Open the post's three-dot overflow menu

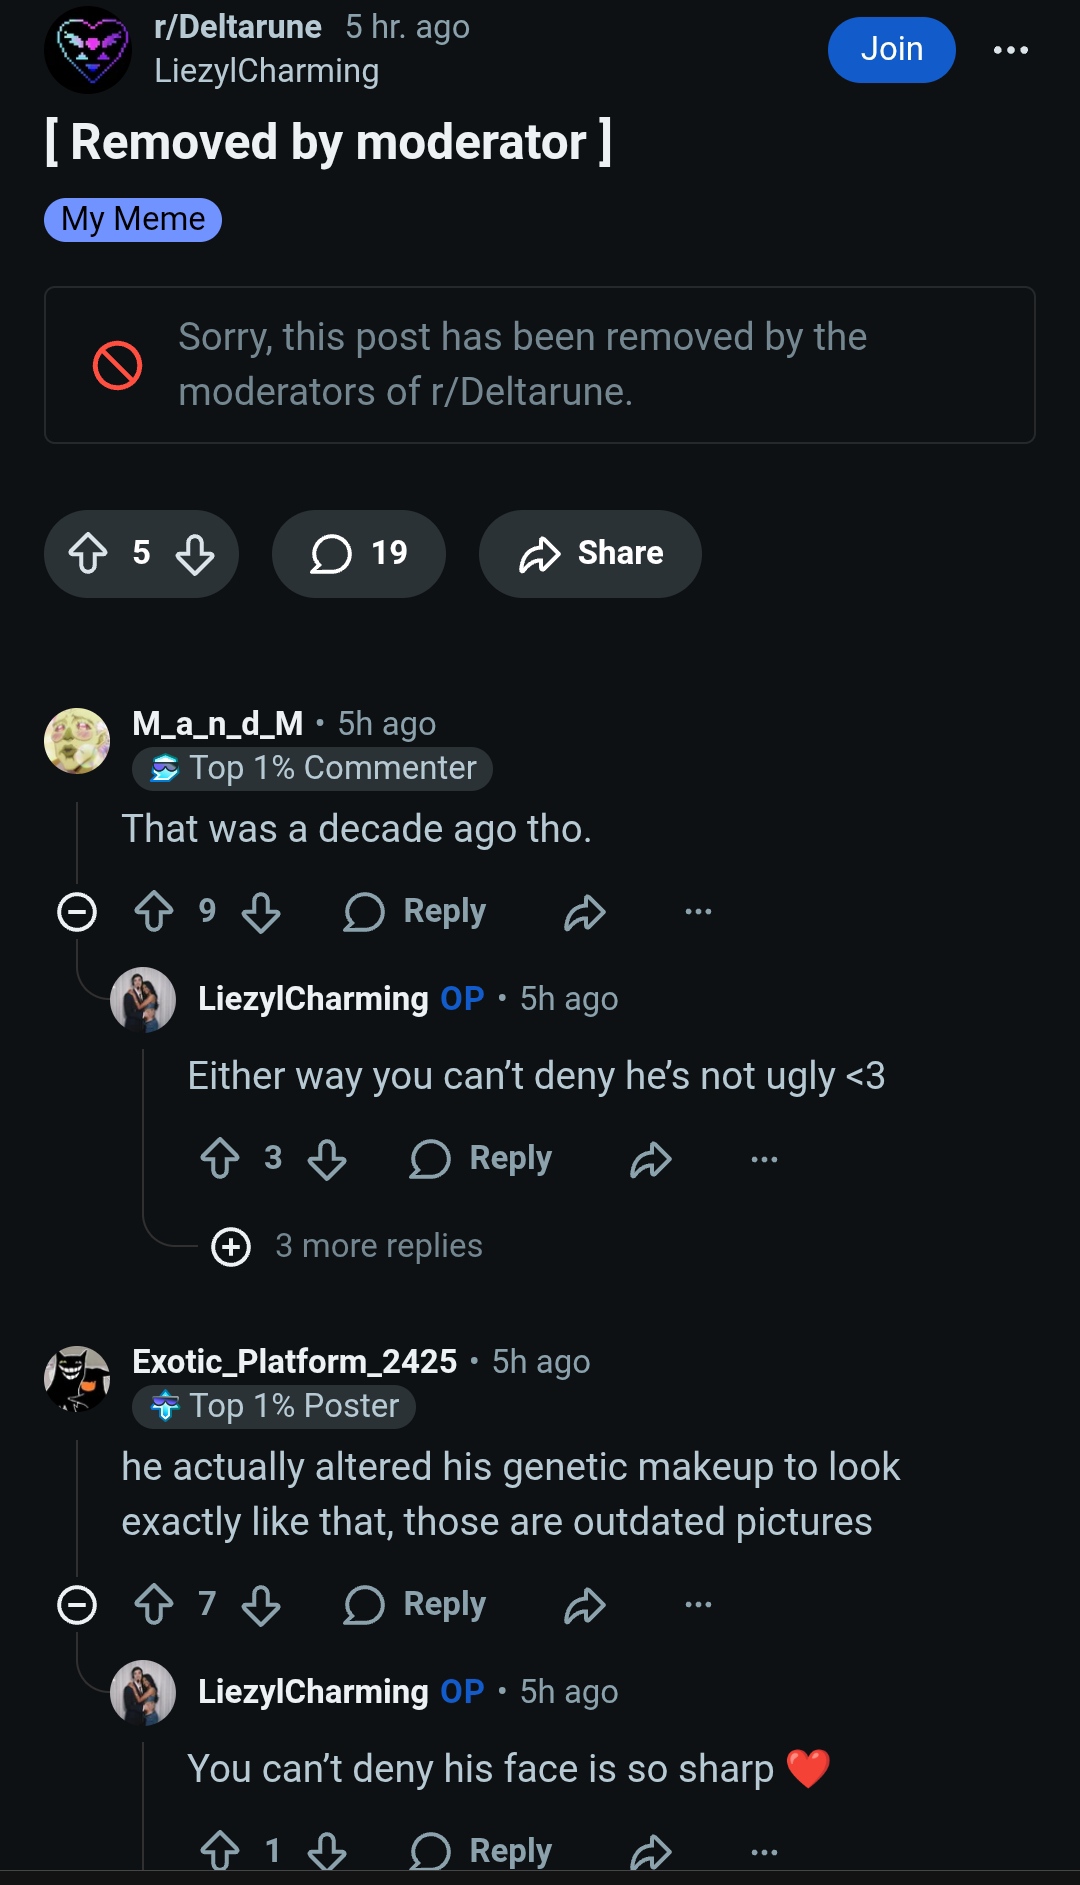point(1010,50)
